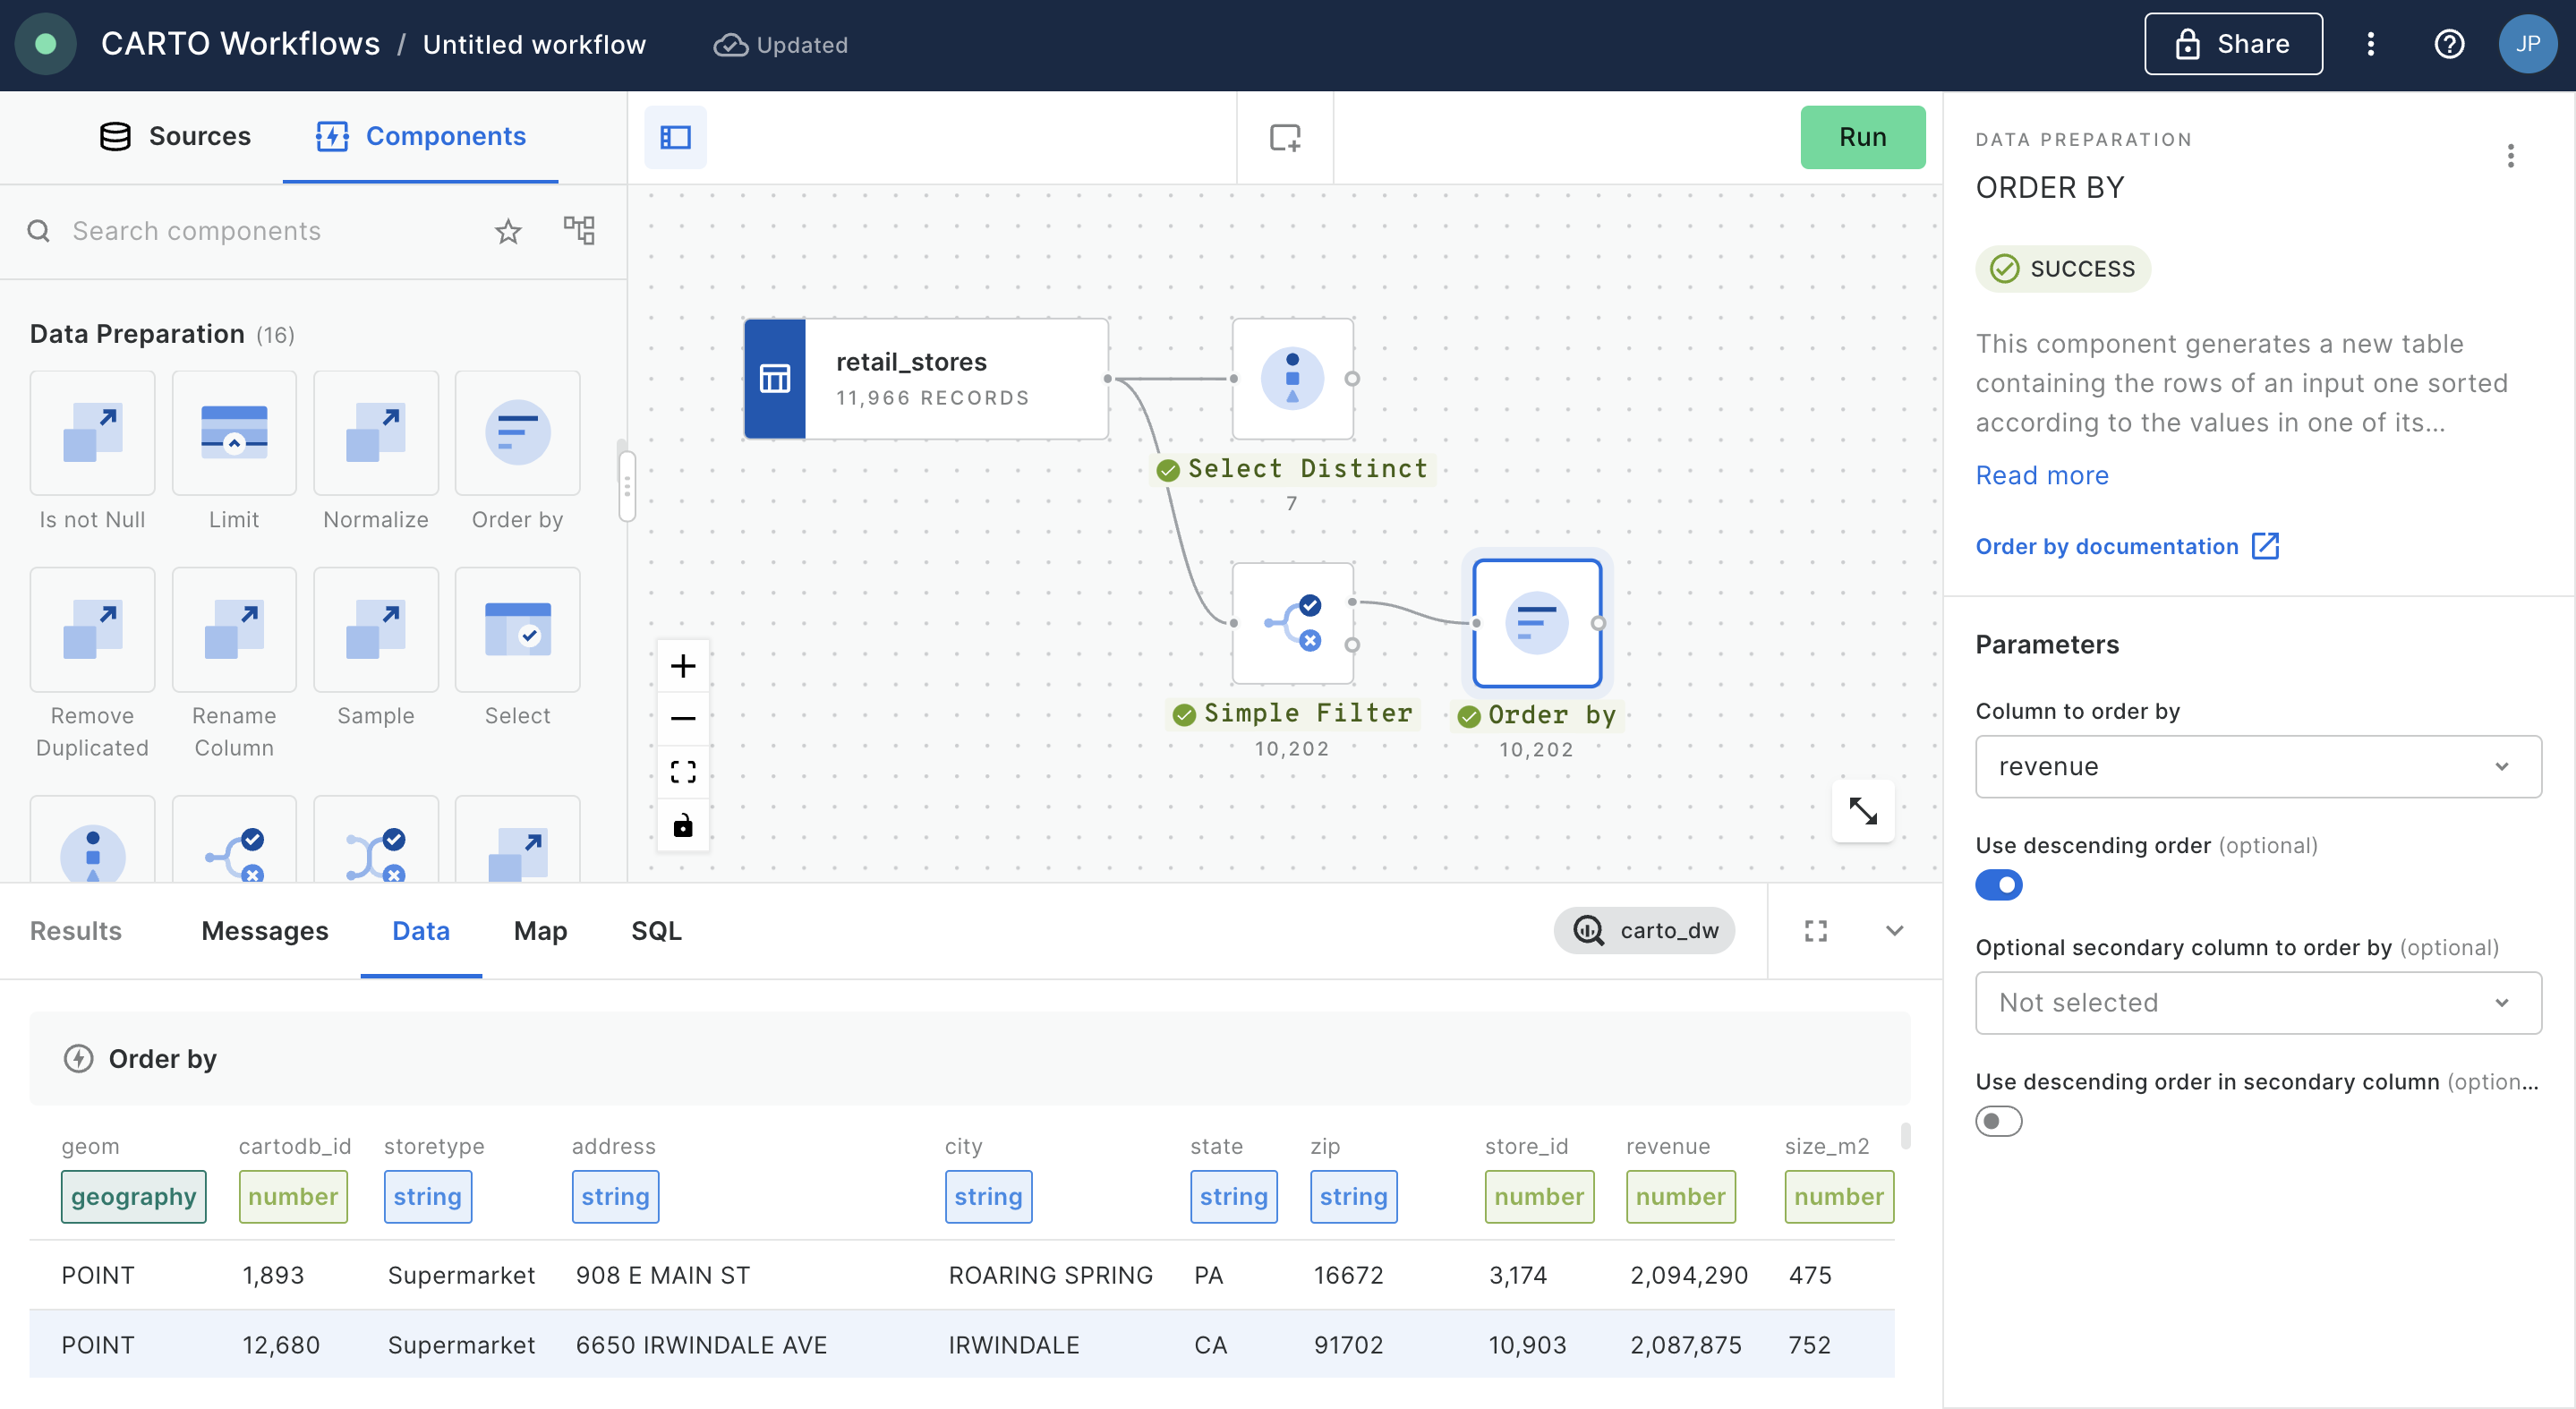
Task: Lock the canvas with padlock icon
Action: coord(683,825)
